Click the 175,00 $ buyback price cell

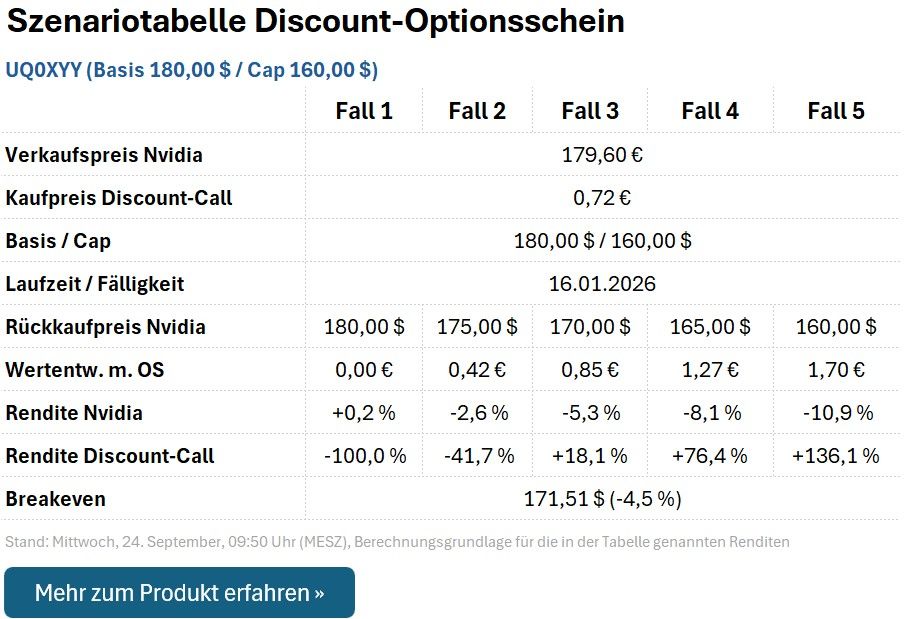(477, 327)
